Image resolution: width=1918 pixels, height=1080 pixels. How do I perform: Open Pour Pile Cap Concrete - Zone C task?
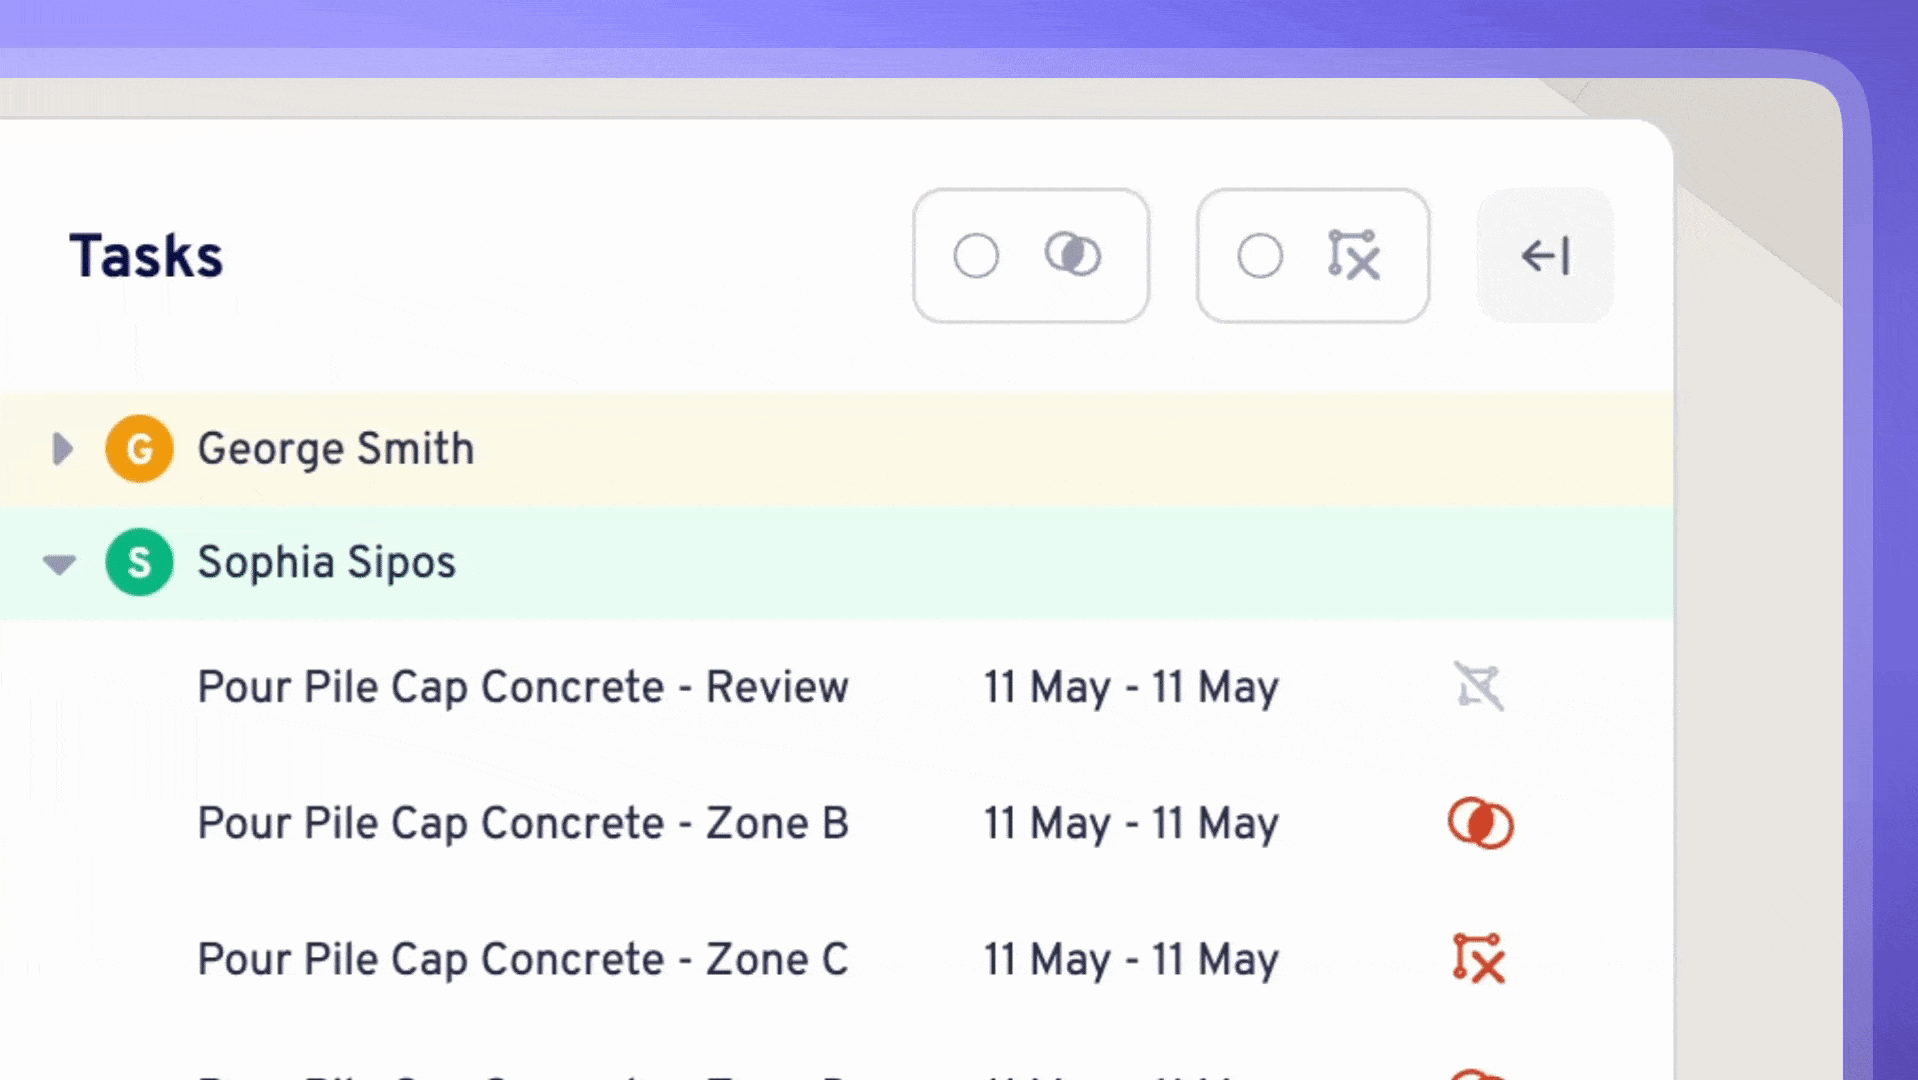pyautogui.click(x=523, y=959)
